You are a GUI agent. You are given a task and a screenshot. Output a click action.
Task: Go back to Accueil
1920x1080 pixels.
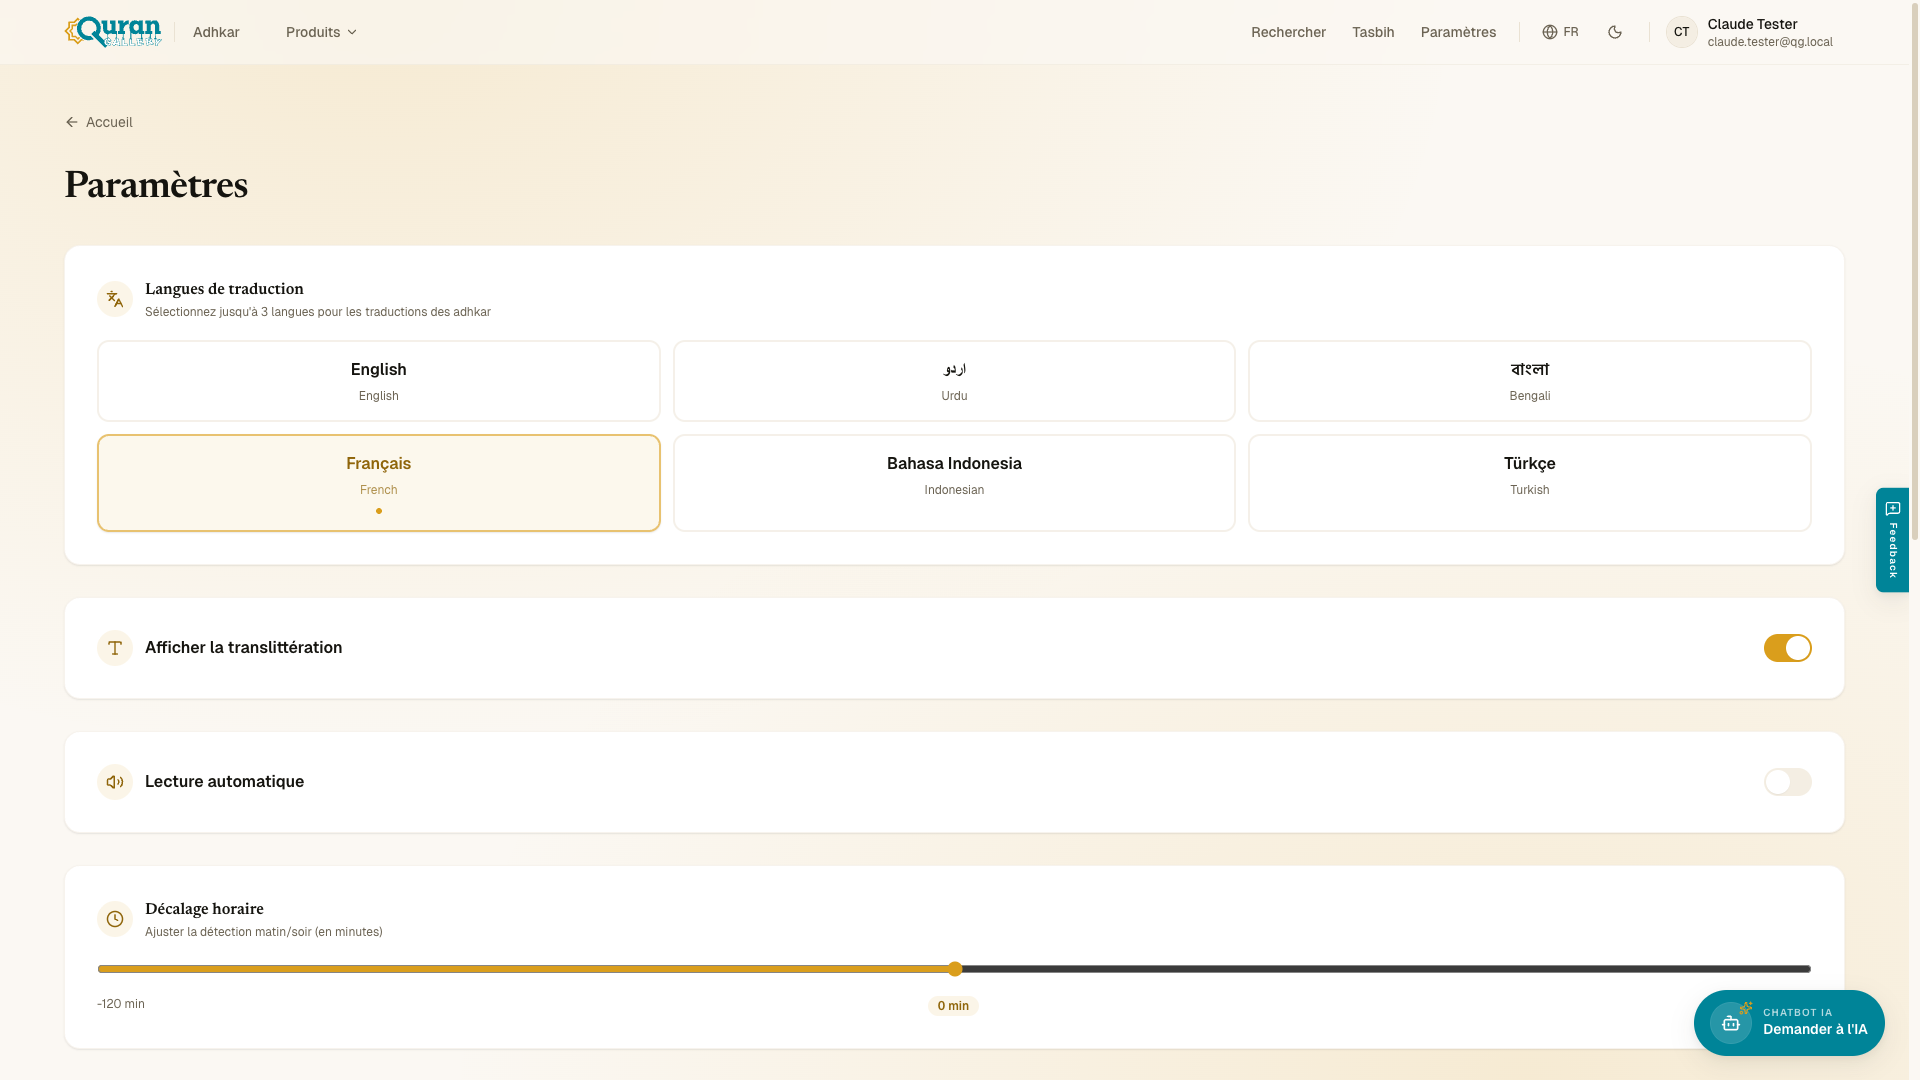click(x=99, y=122)
